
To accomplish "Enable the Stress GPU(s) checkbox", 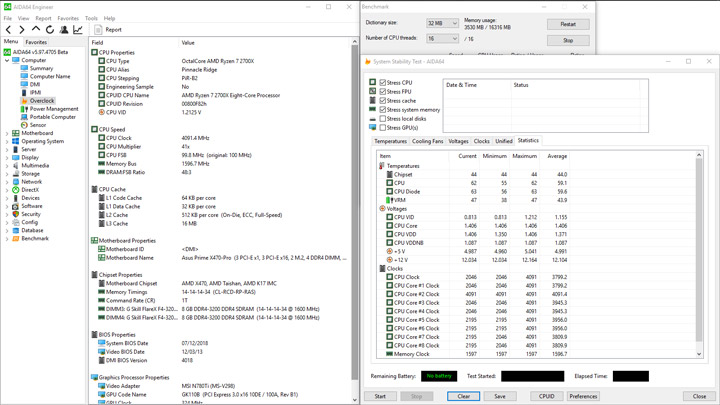I will pos(382,128).
